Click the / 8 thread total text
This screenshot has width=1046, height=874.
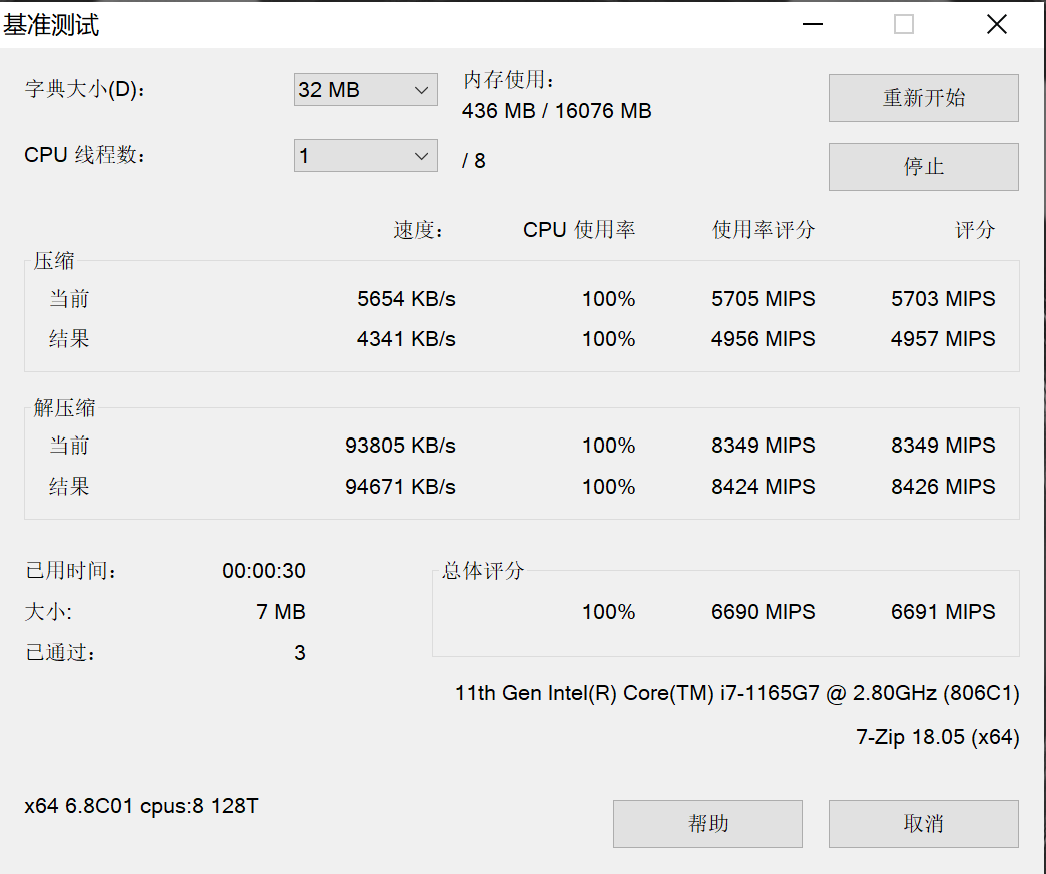pyautogui.click(x=474, y=161)
